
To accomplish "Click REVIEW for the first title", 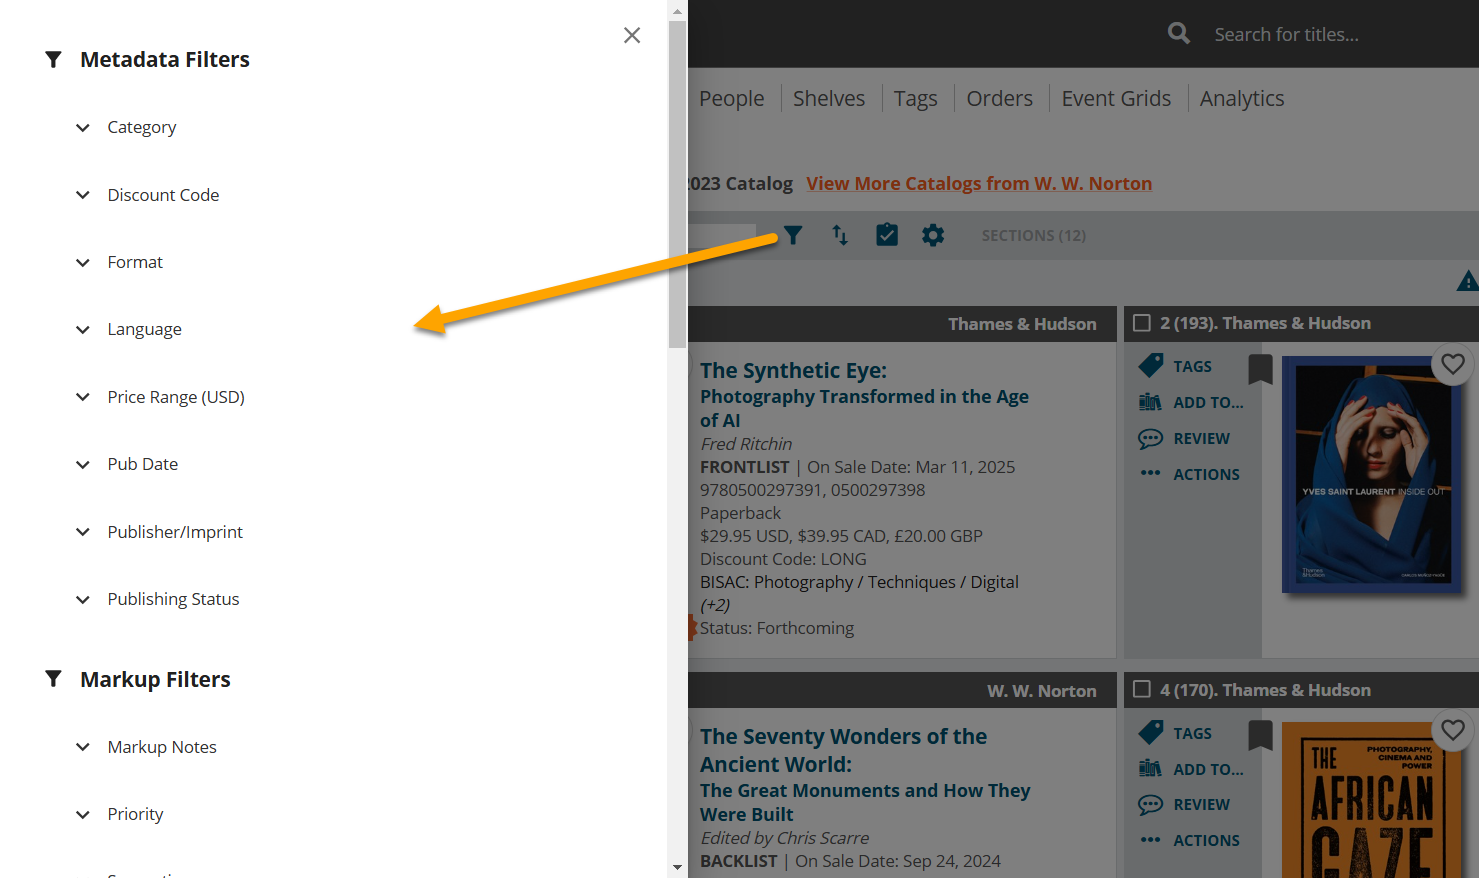I will [x=1201, y=439].
